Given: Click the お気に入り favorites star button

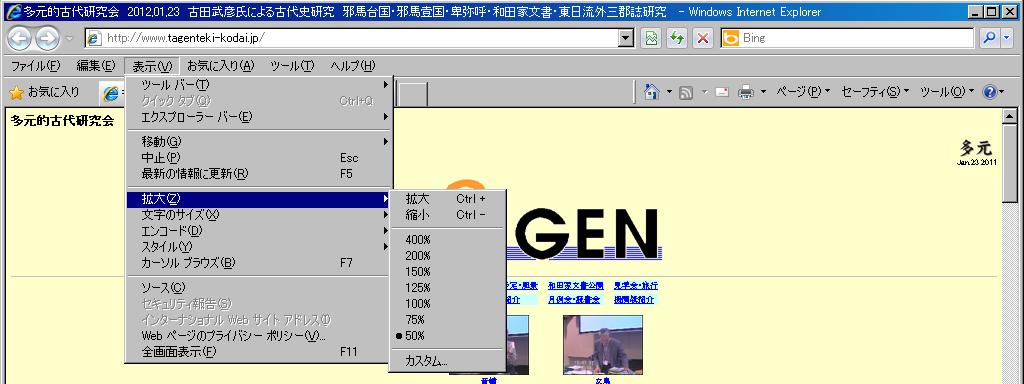Looking at the screenshot, I should coord(44,92).
